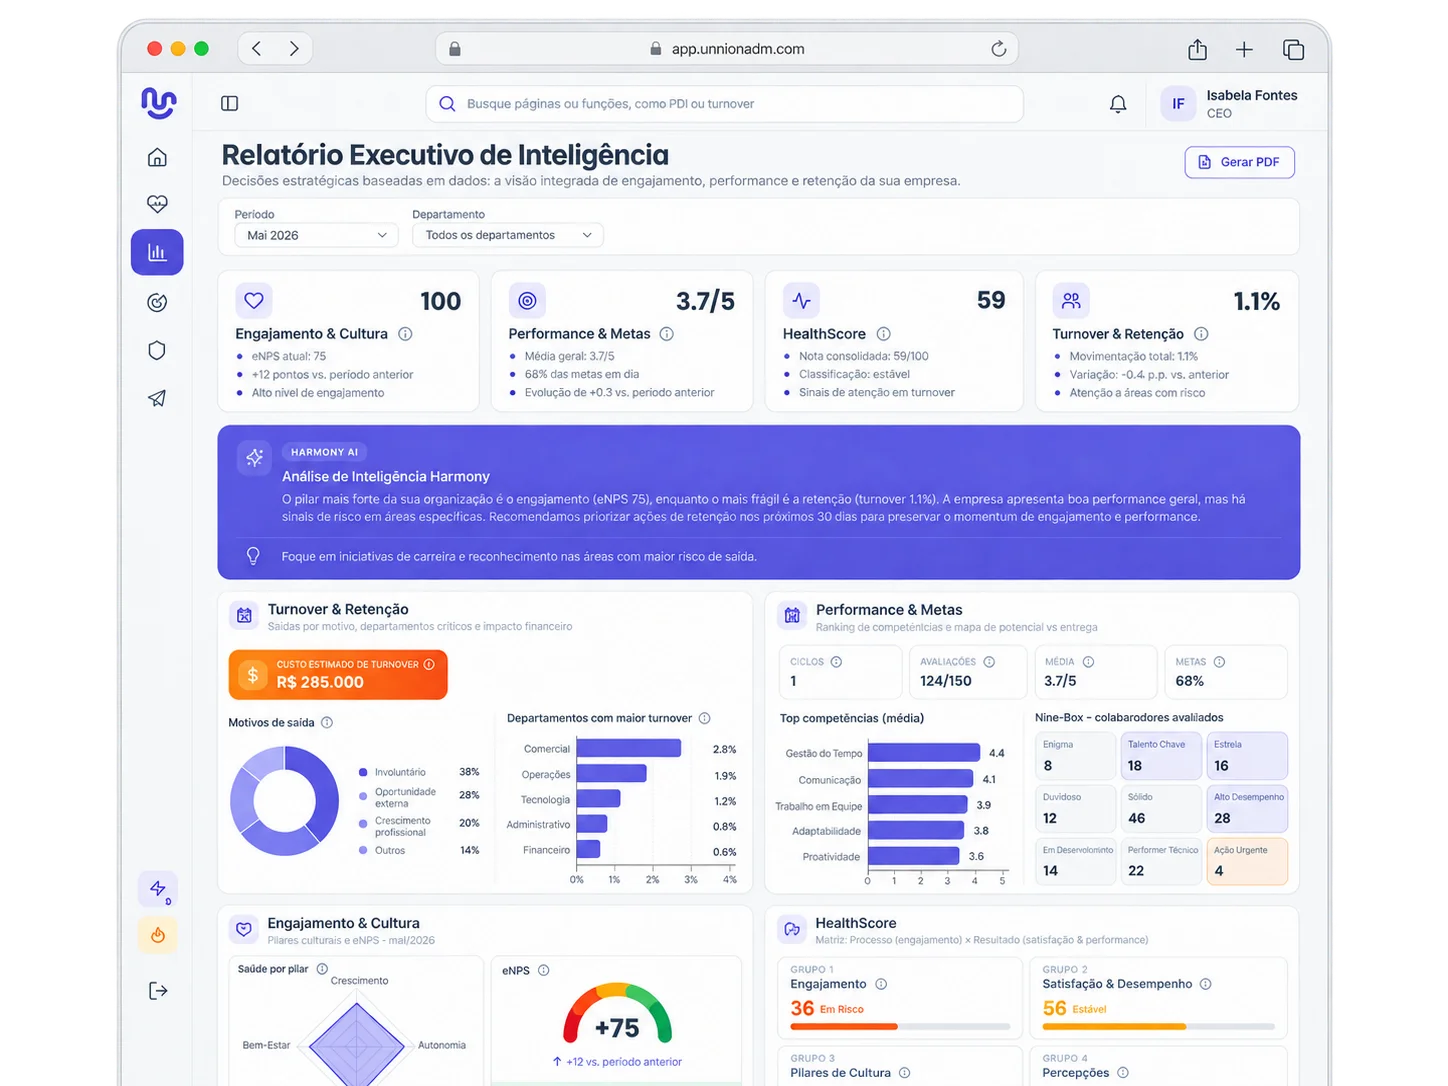Open the paper plane sidebar icon
The height and width of the screenshot is (1086, 1448).
[x=157, y=398]
